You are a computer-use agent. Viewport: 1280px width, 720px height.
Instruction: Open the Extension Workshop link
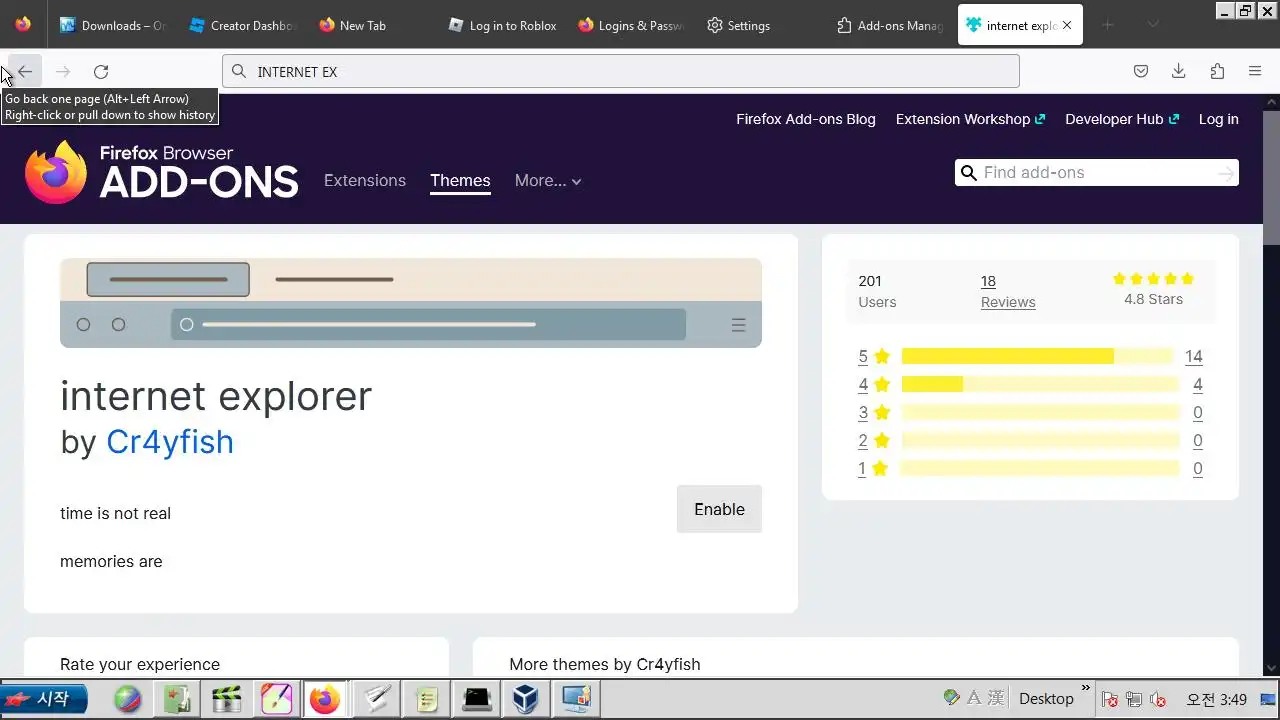970,119
